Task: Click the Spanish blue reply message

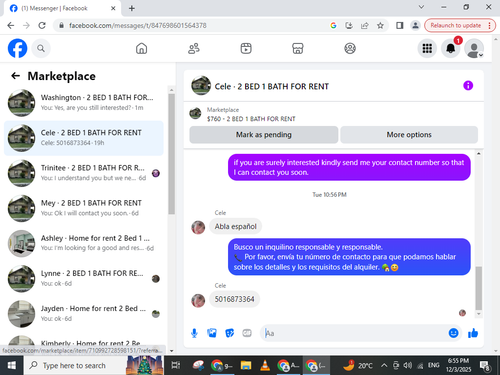Action: [349, 257]
